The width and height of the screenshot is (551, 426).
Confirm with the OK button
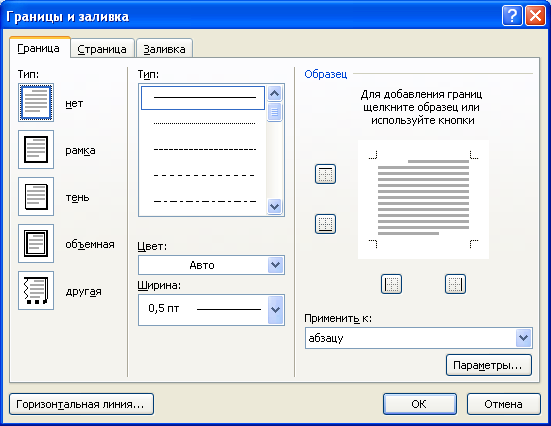point(420,404)
